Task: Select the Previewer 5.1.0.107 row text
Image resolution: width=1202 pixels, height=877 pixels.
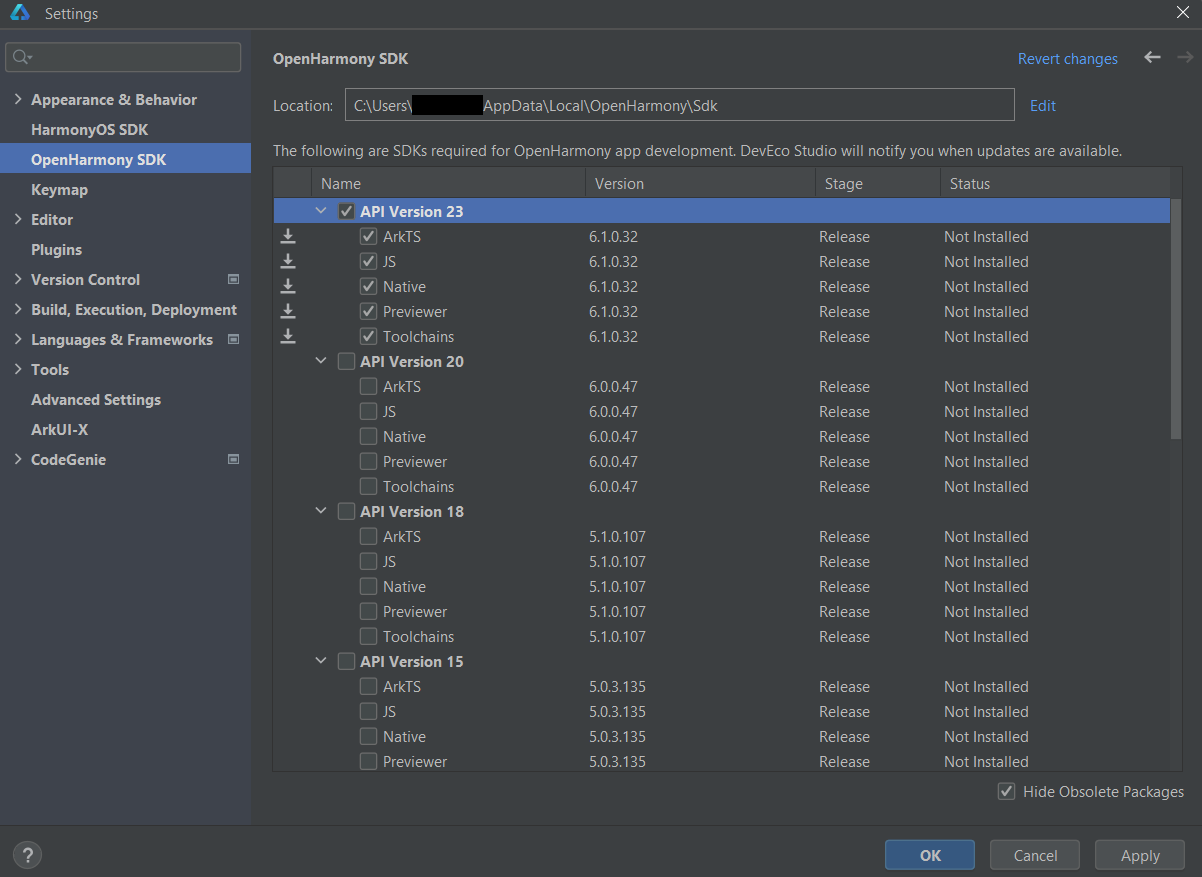Action: (415, 612)
